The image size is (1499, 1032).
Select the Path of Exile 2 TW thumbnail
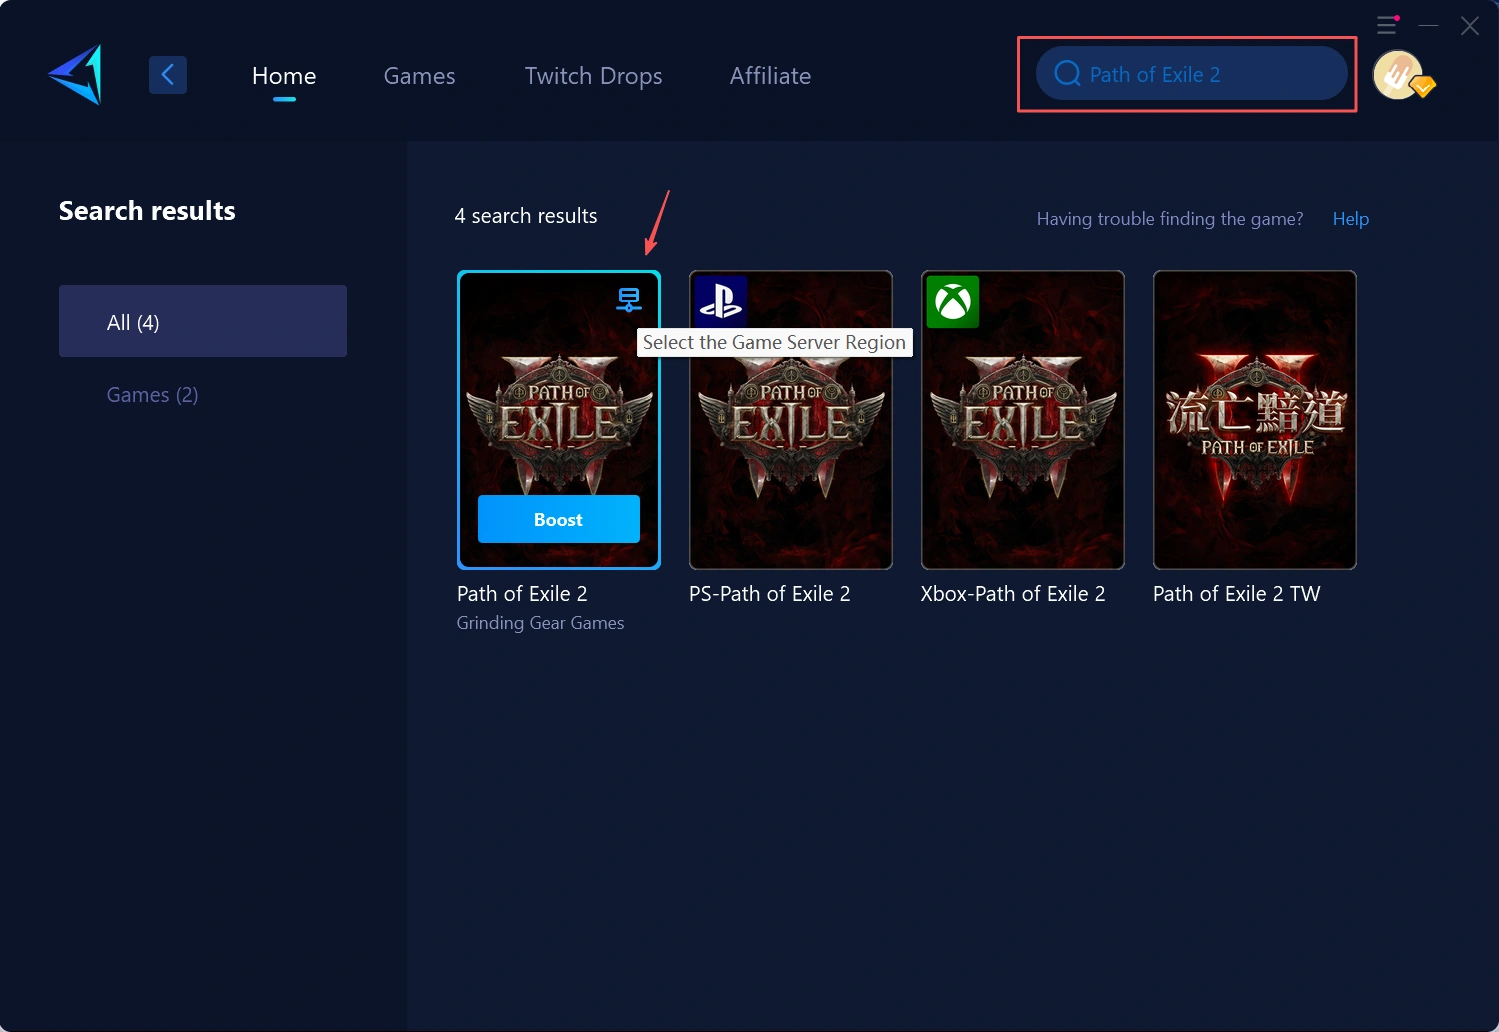pos(1254,420)
